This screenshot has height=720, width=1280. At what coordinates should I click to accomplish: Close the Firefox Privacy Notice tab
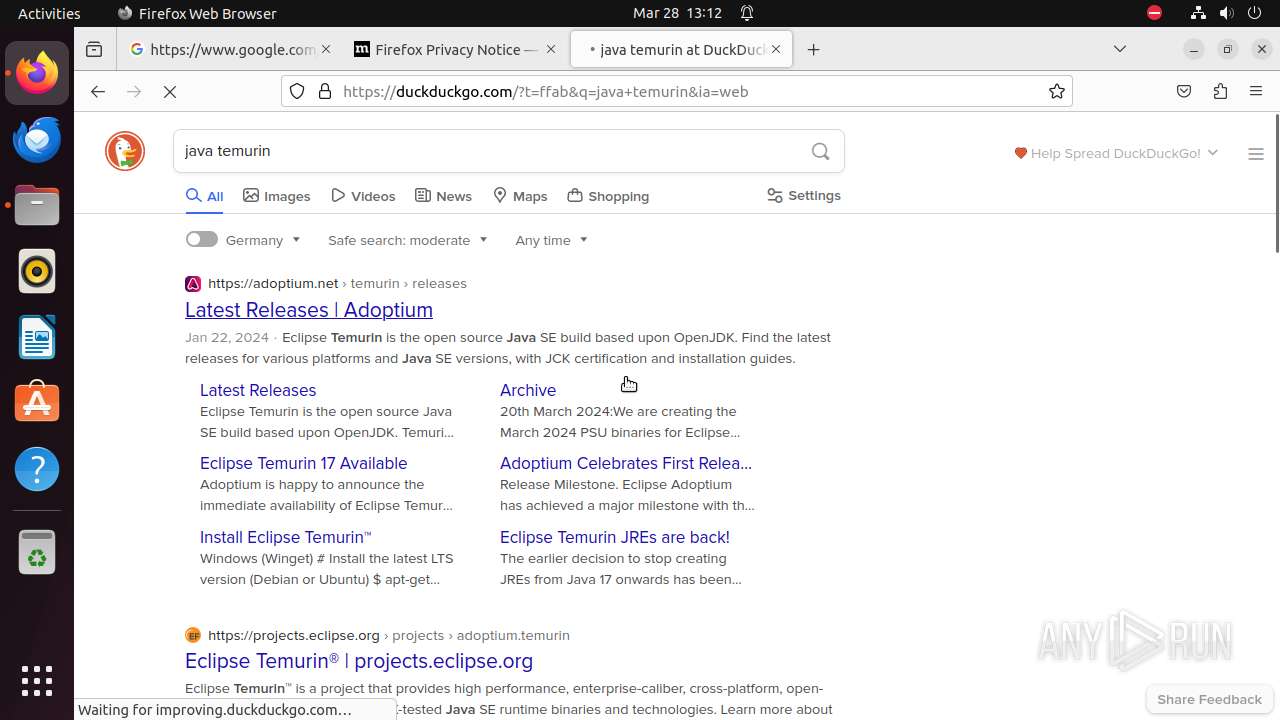tap(549, 49)
